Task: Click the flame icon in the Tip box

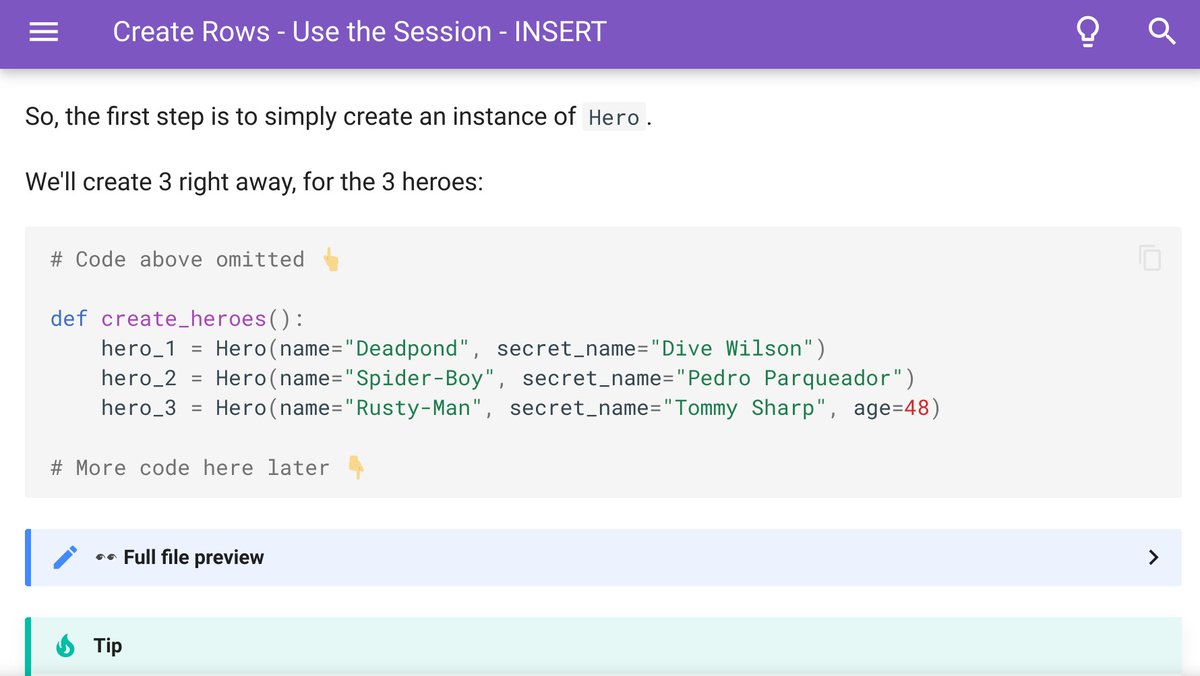Action: coord(66,646)
